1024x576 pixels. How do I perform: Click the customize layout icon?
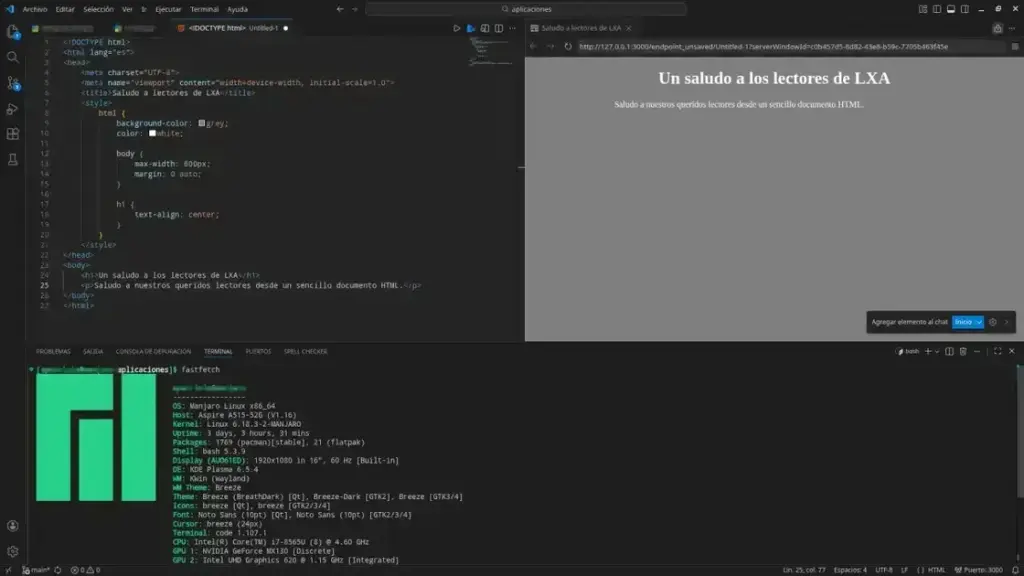pos(923,9)
